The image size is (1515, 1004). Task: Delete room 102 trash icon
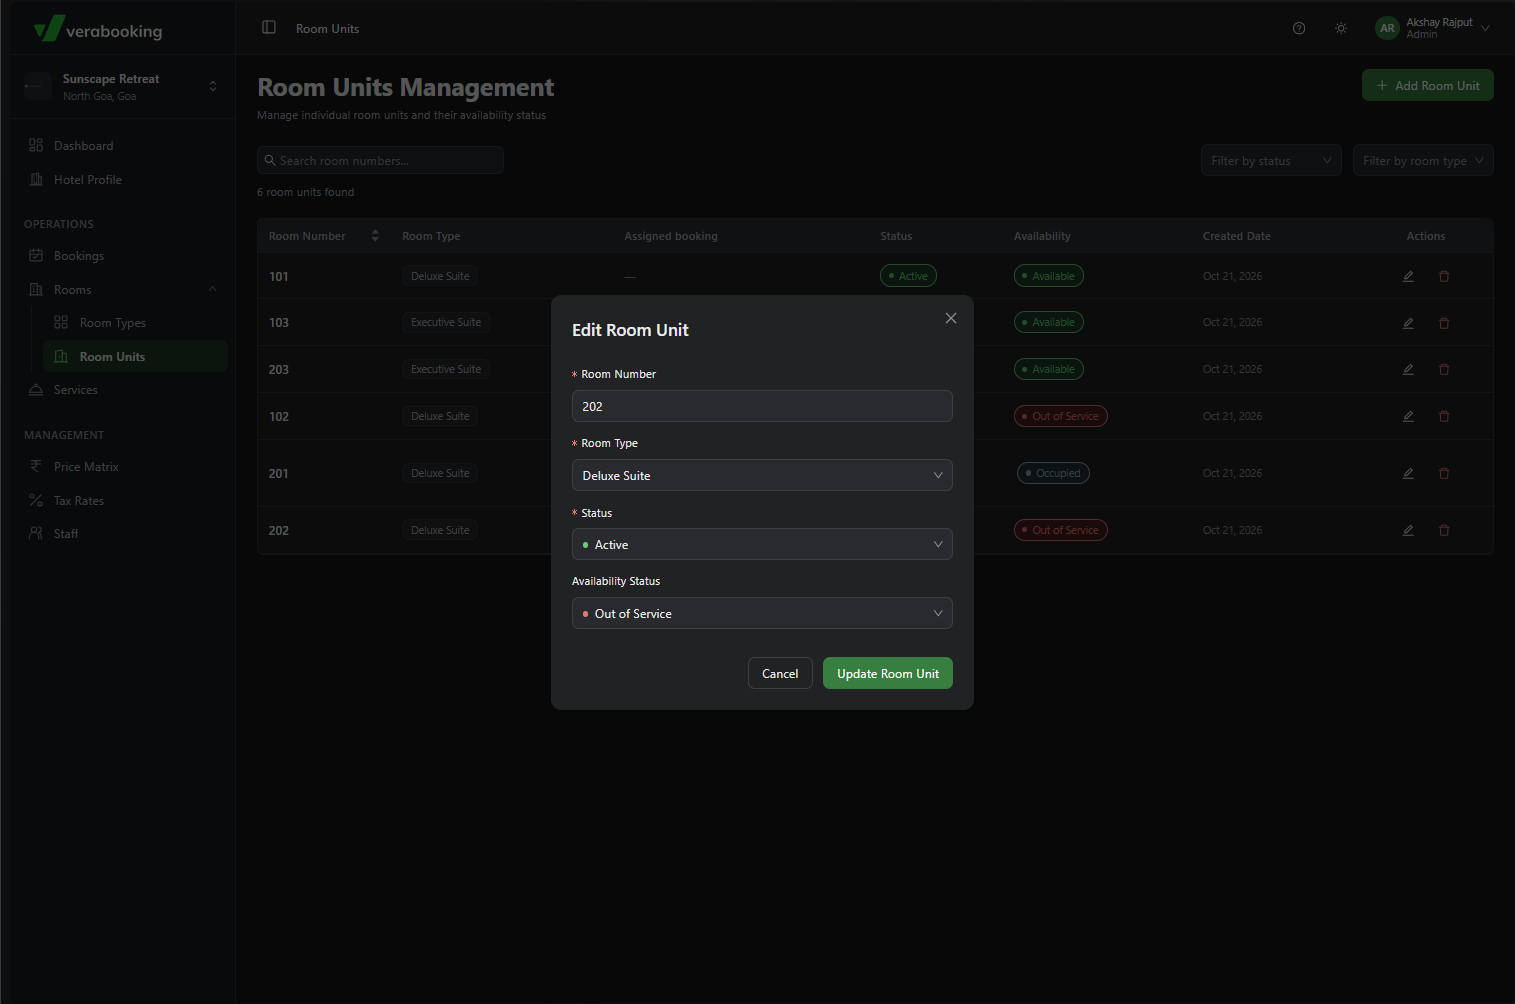tap(1444, 416)
